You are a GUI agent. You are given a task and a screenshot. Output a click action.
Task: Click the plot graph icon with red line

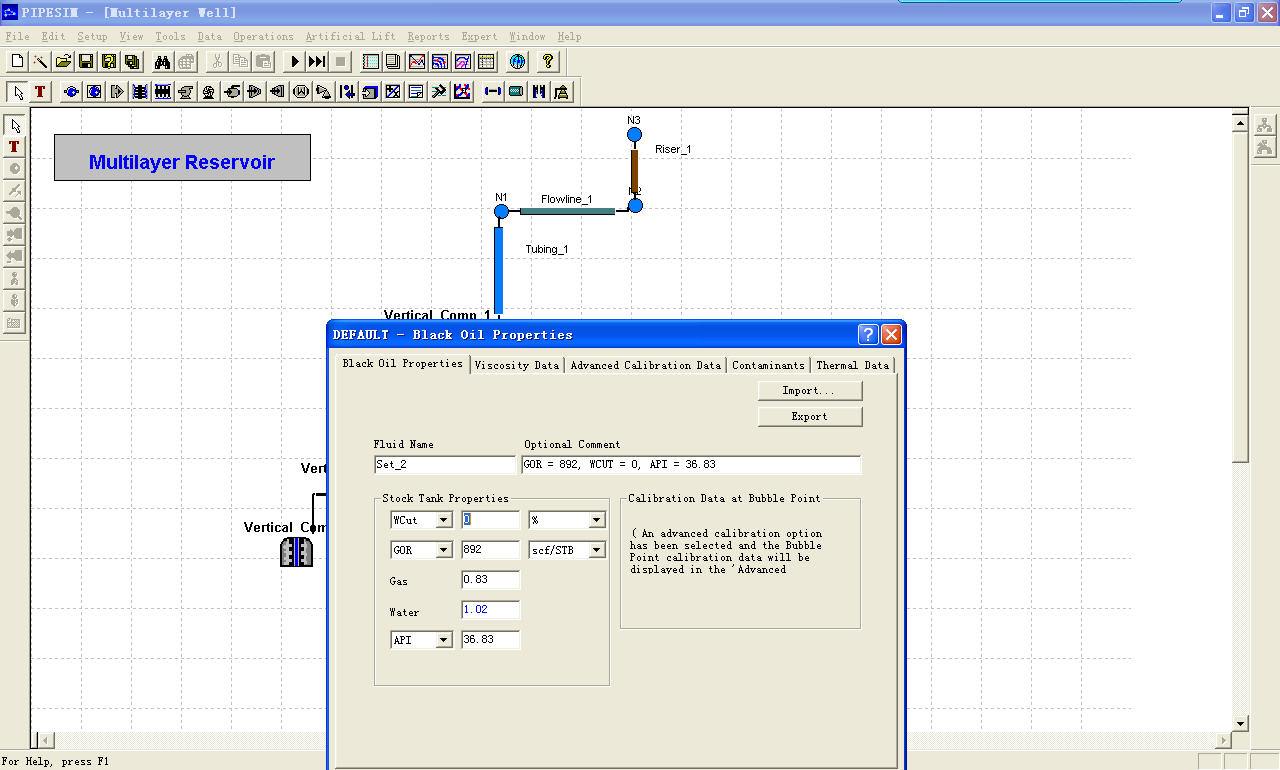point(417,61)
